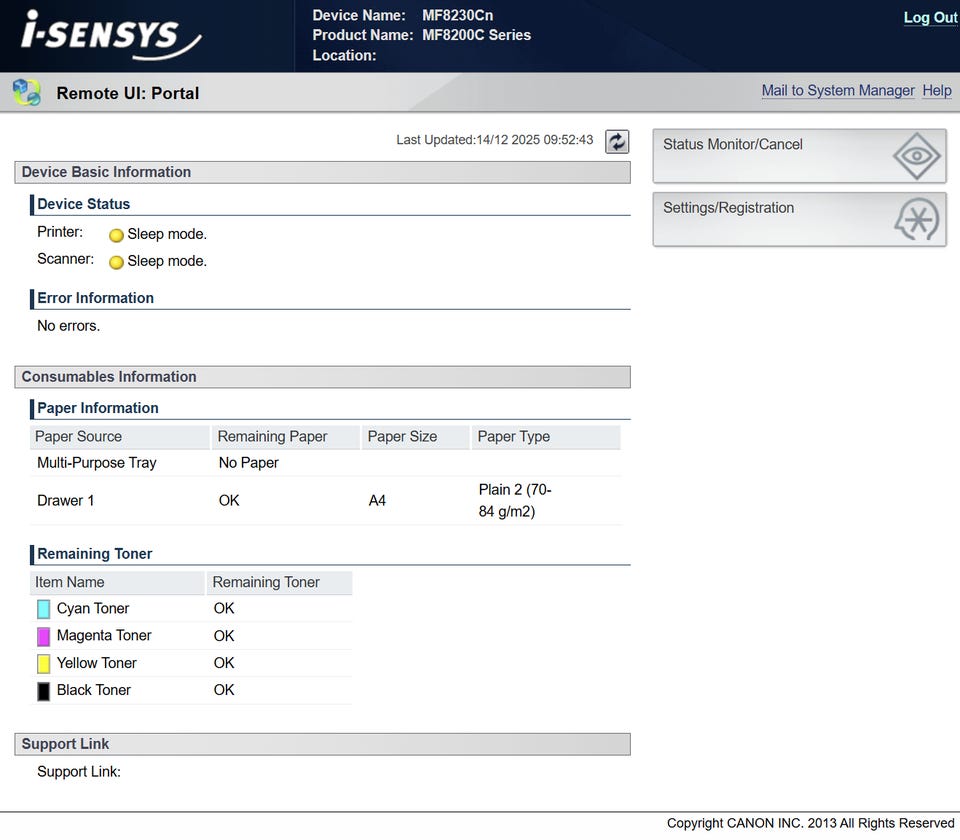Click the No Paper status text
The width and height of the screenshot is (960, 840).
249,463
